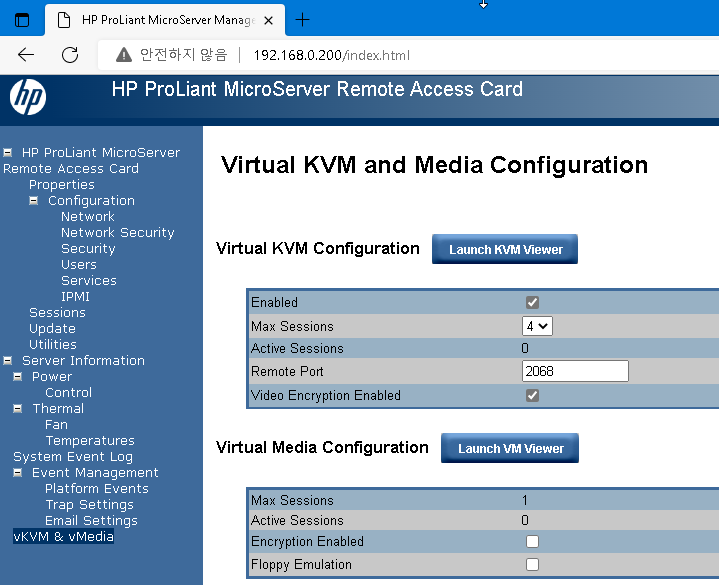Open the Update page
This screenshot has width=719, height=585.
click(52, 329)
